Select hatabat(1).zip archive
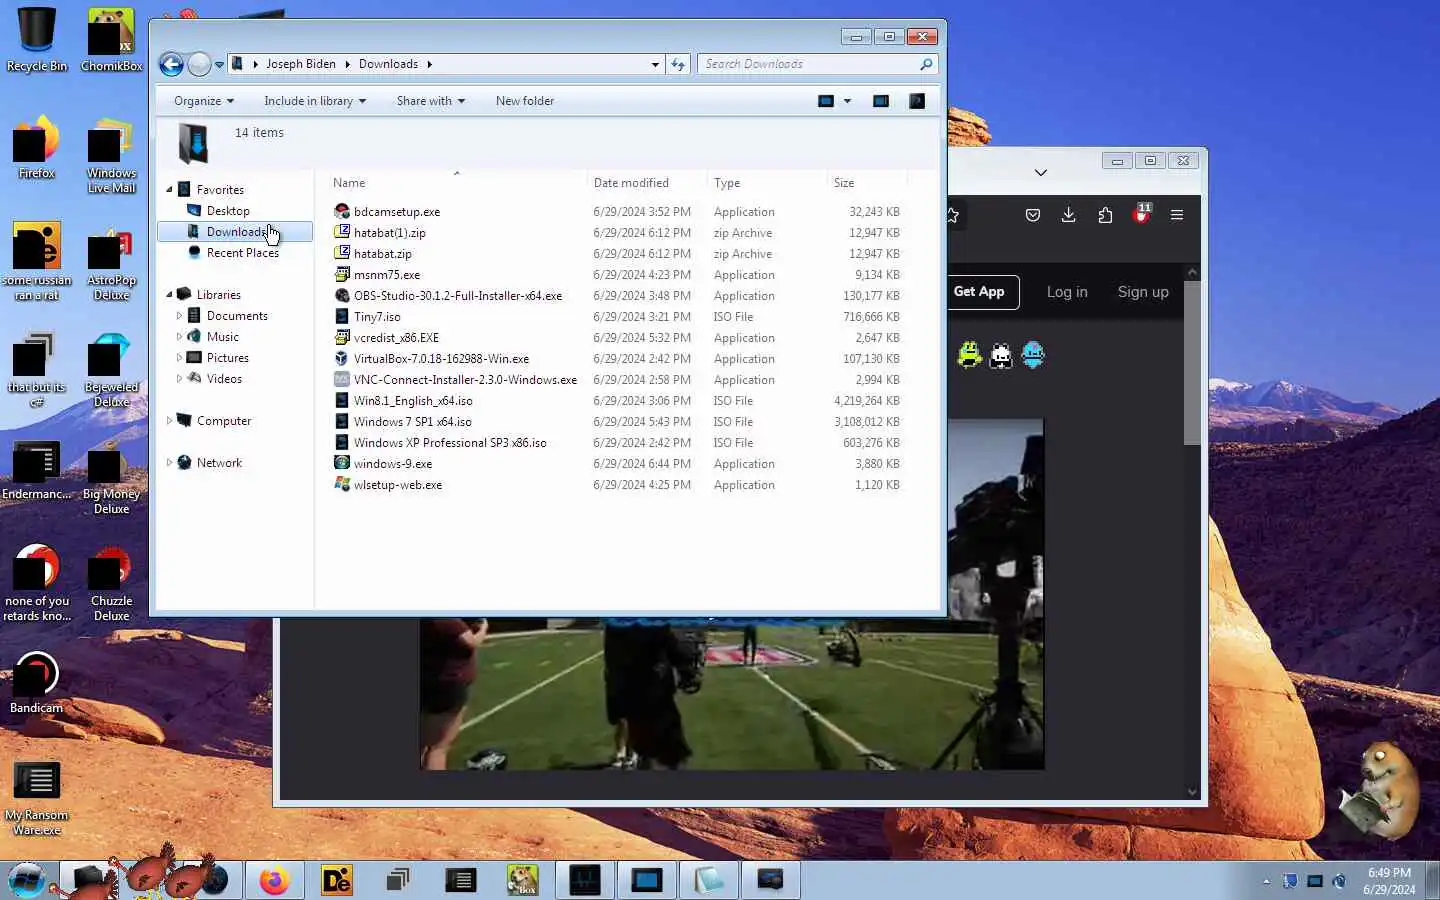 tap(389, 233)
